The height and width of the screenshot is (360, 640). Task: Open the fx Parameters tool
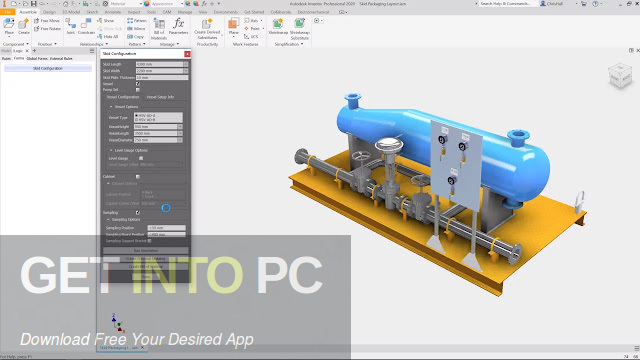pyautogui.click(x=178, y=26)
